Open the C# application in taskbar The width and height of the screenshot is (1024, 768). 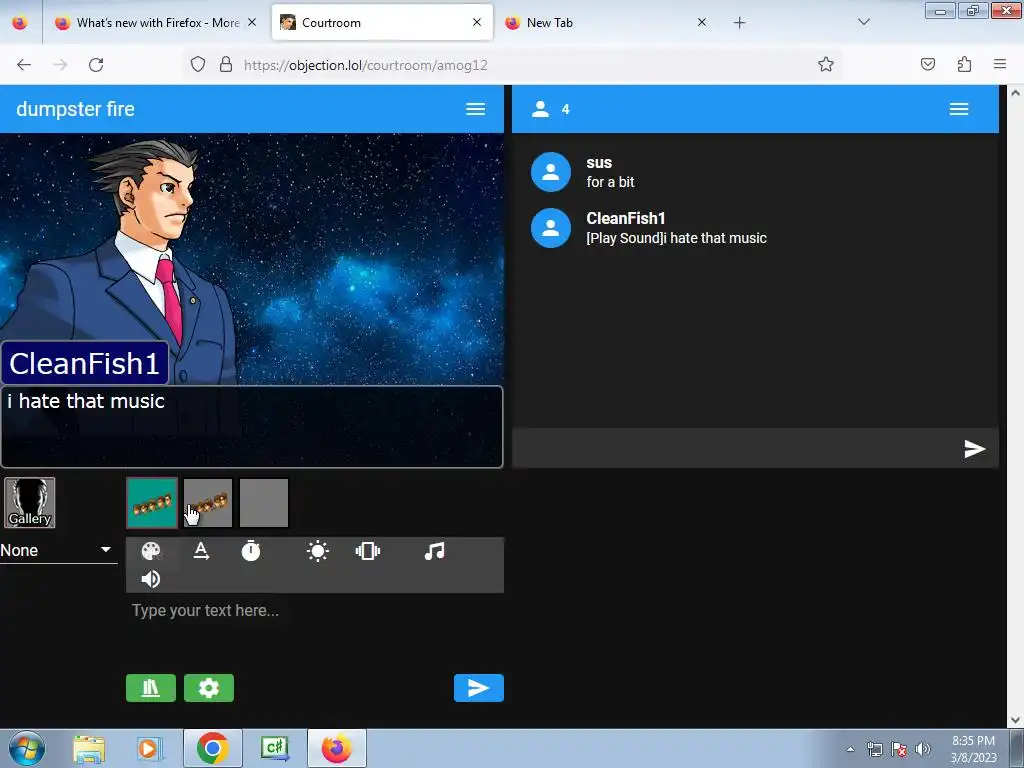pos(275,748)
